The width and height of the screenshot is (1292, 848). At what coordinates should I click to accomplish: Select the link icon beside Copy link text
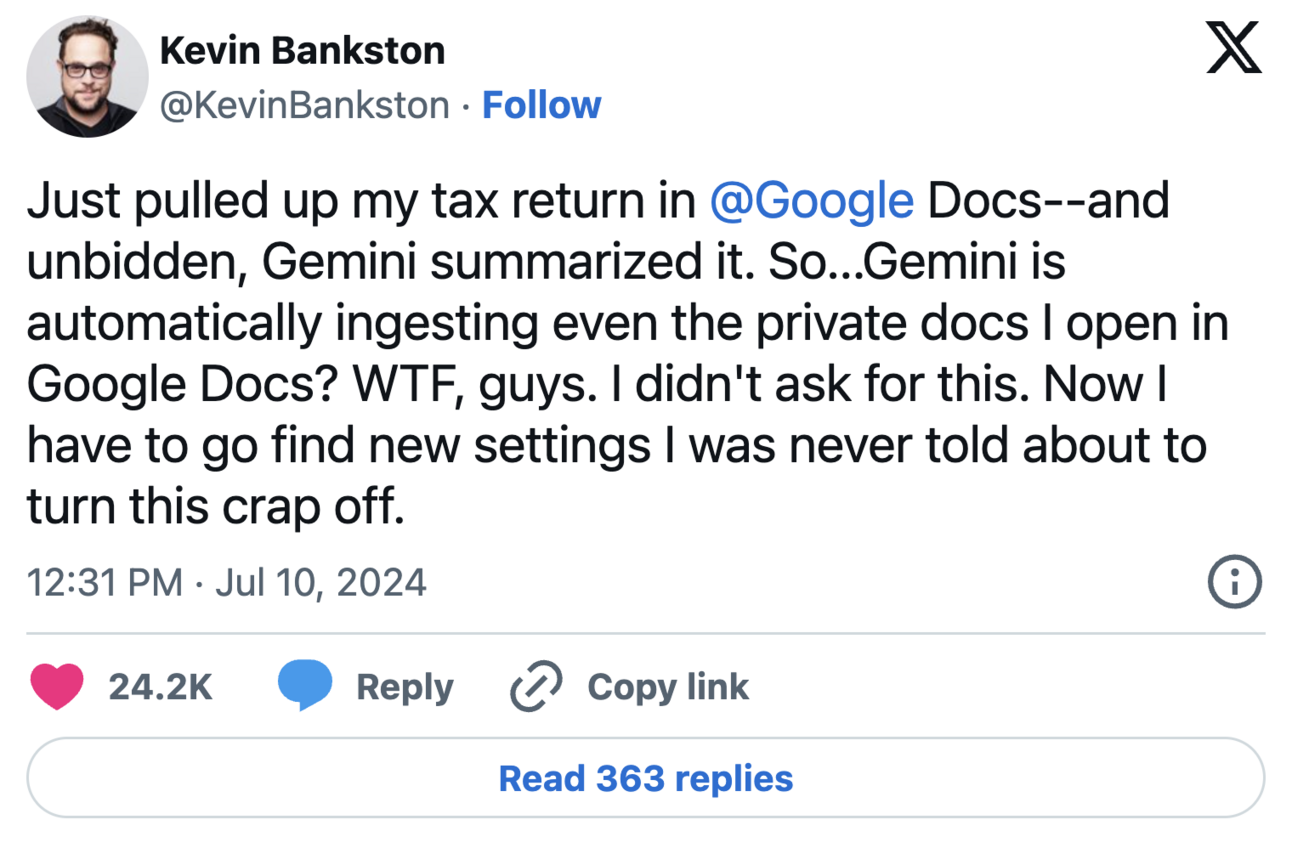point(534,687)
